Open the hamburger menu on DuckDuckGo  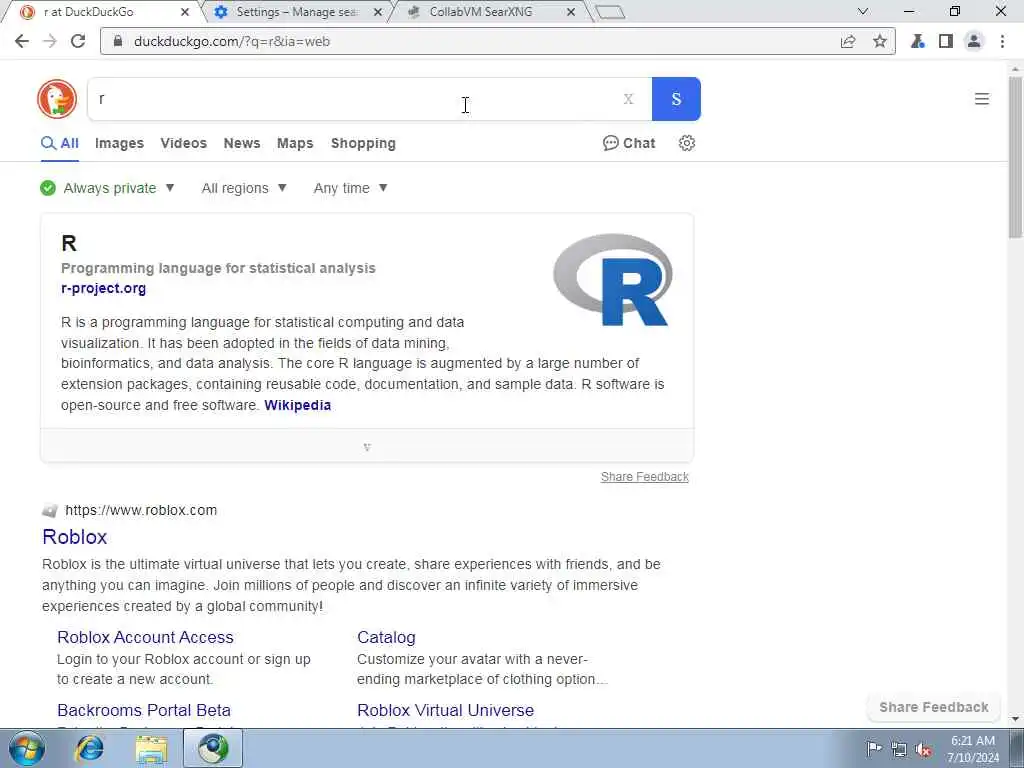click(x=982, y=99)
